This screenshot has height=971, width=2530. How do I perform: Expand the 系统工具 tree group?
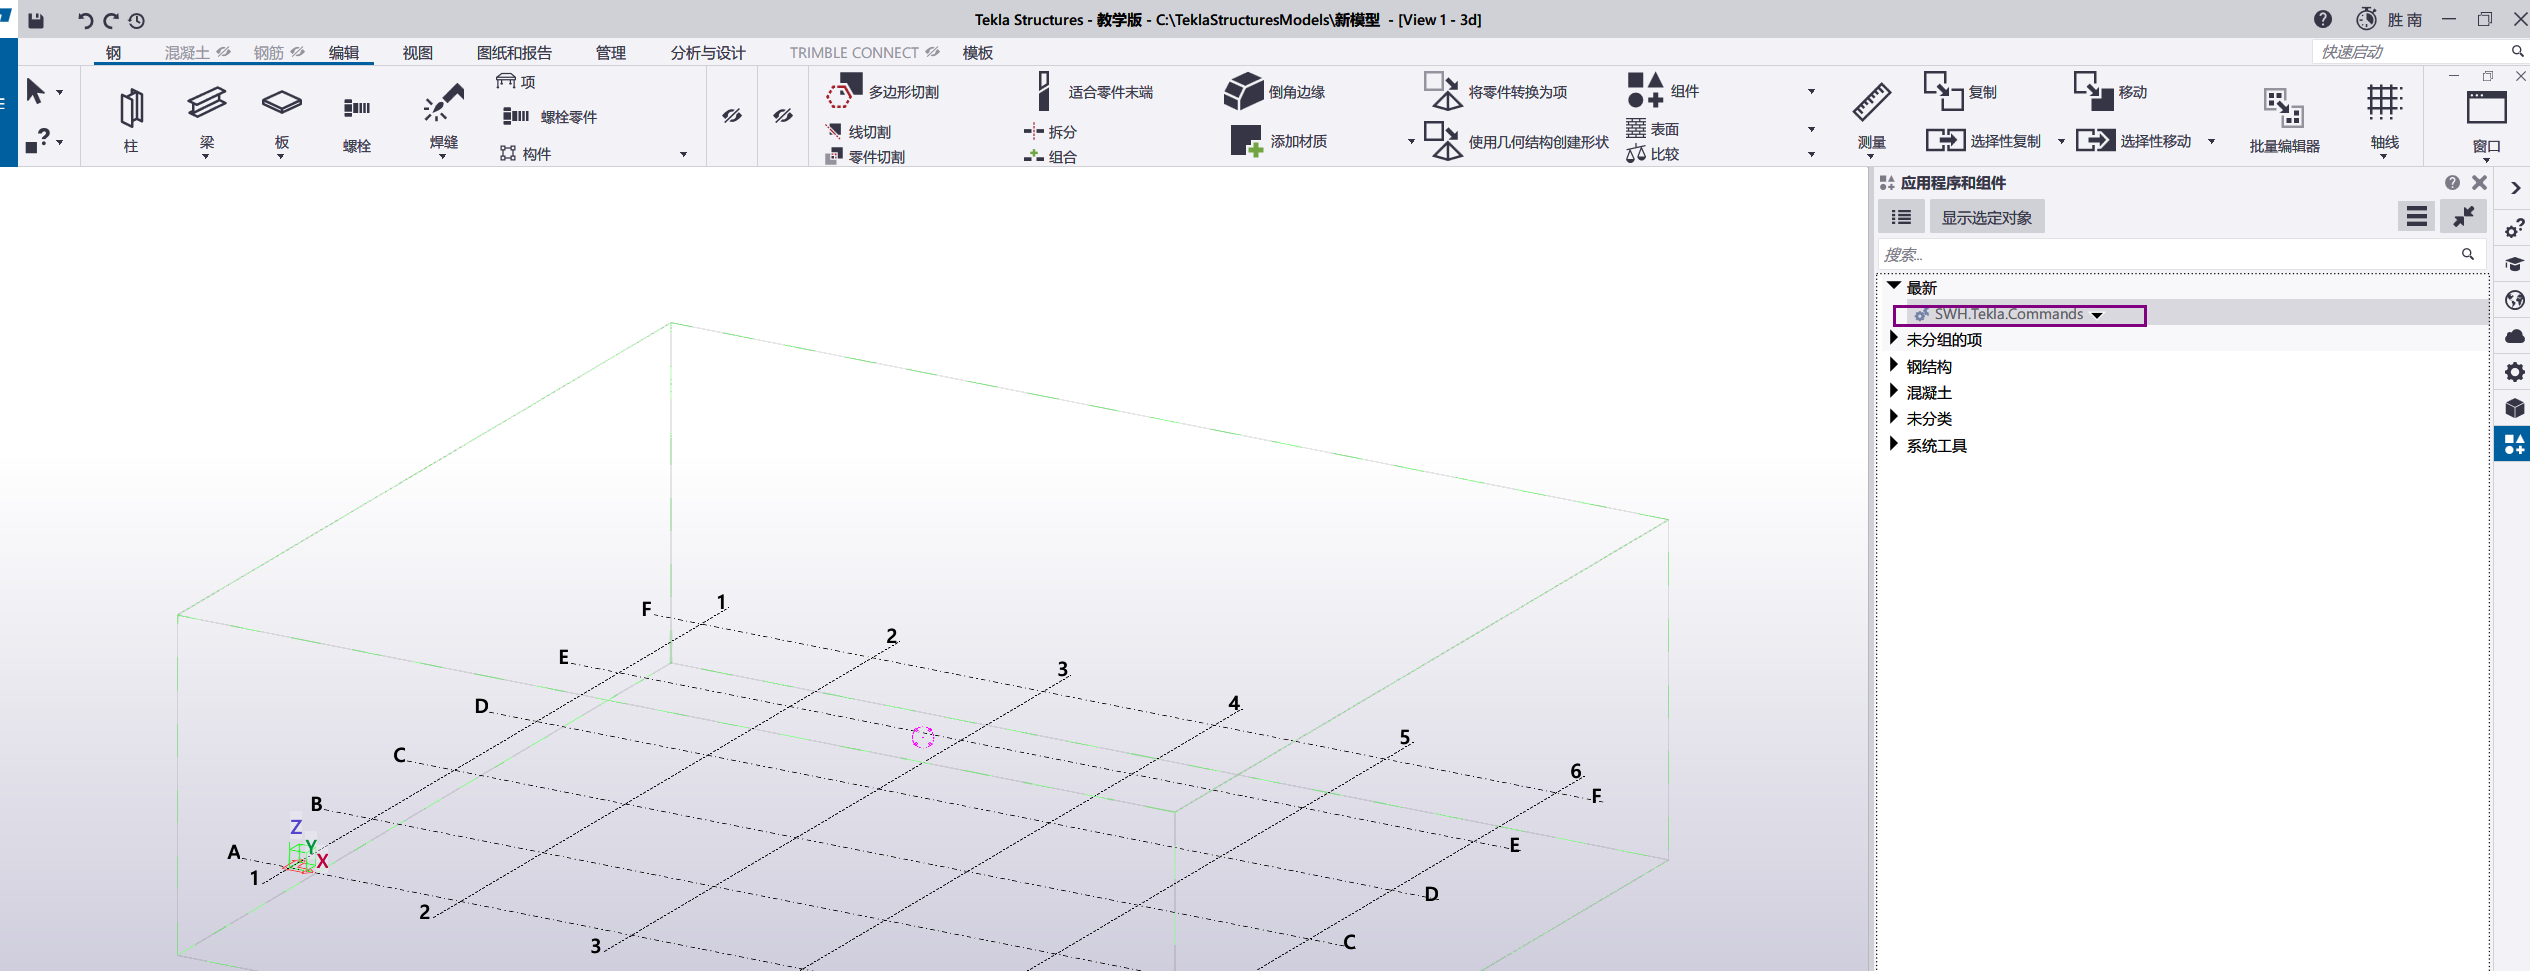(1893, 445)
